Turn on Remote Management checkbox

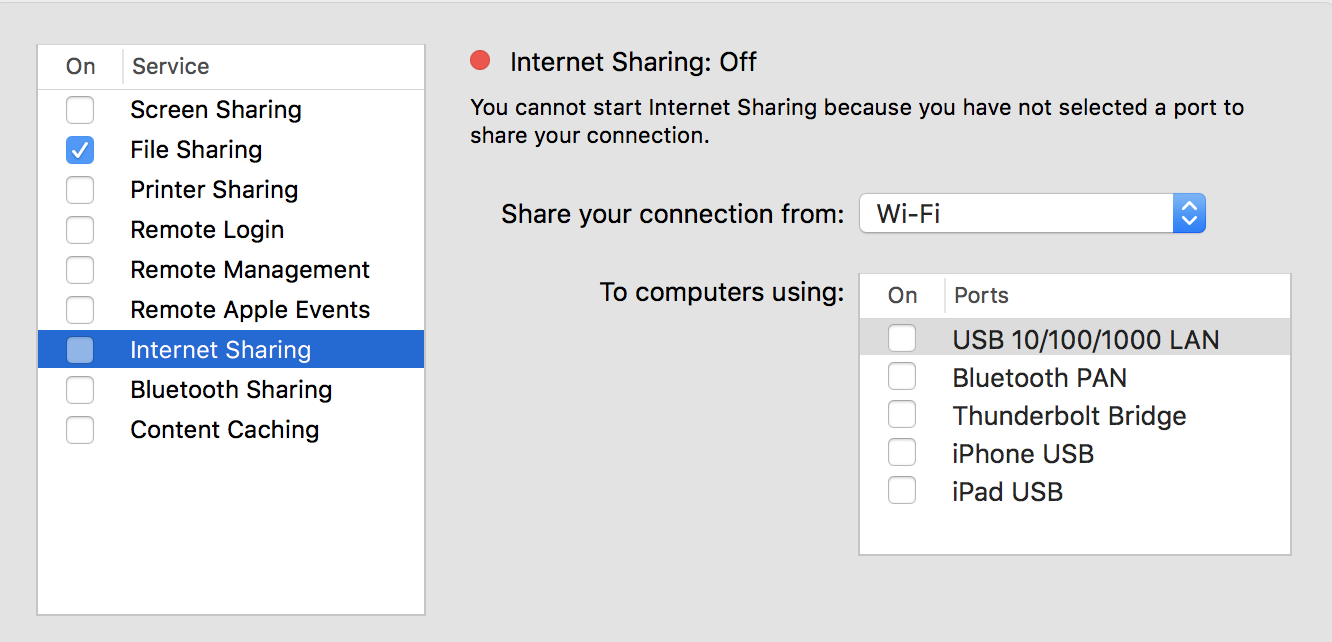tap(80, 270)
